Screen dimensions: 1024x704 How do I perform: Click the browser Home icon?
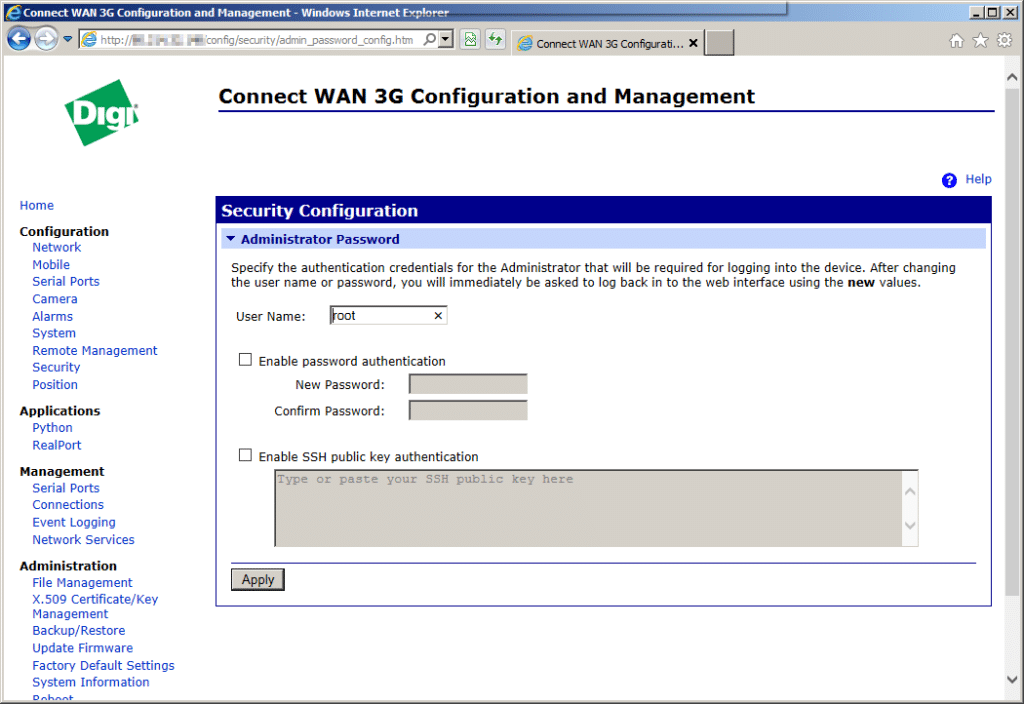click(x=956, y=40)
